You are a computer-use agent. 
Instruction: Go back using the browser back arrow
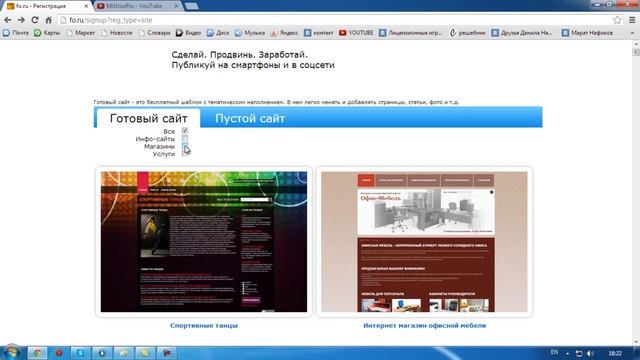tap(7, 20)
